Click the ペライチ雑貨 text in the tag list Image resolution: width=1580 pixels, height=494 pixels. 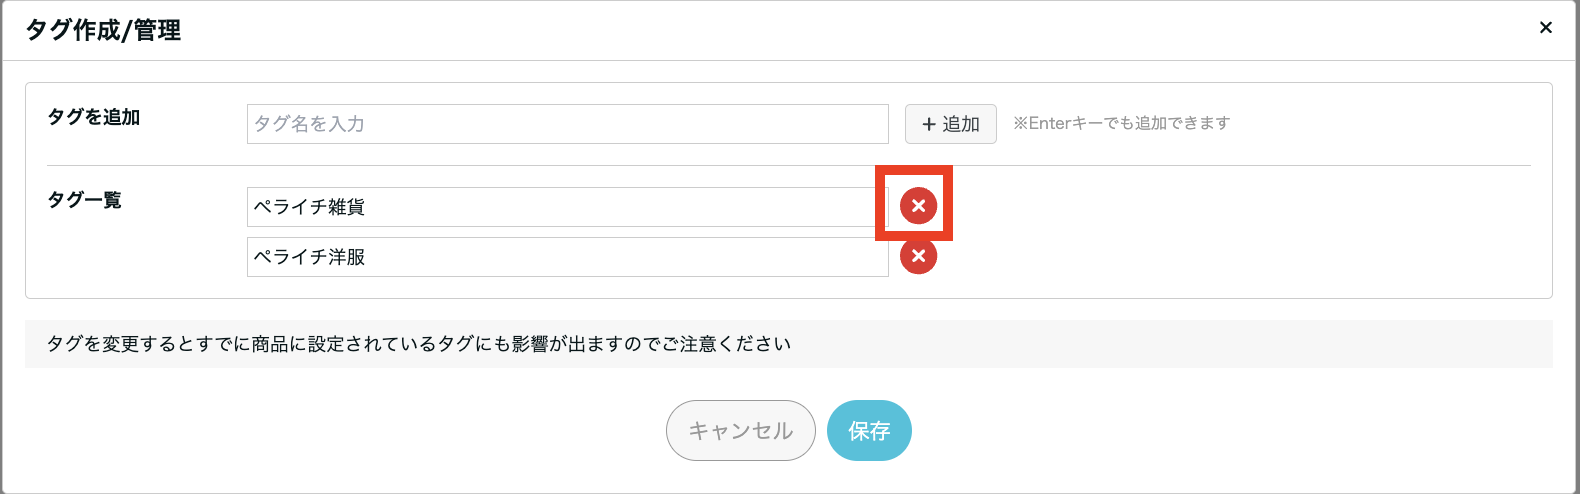[309, 207]
